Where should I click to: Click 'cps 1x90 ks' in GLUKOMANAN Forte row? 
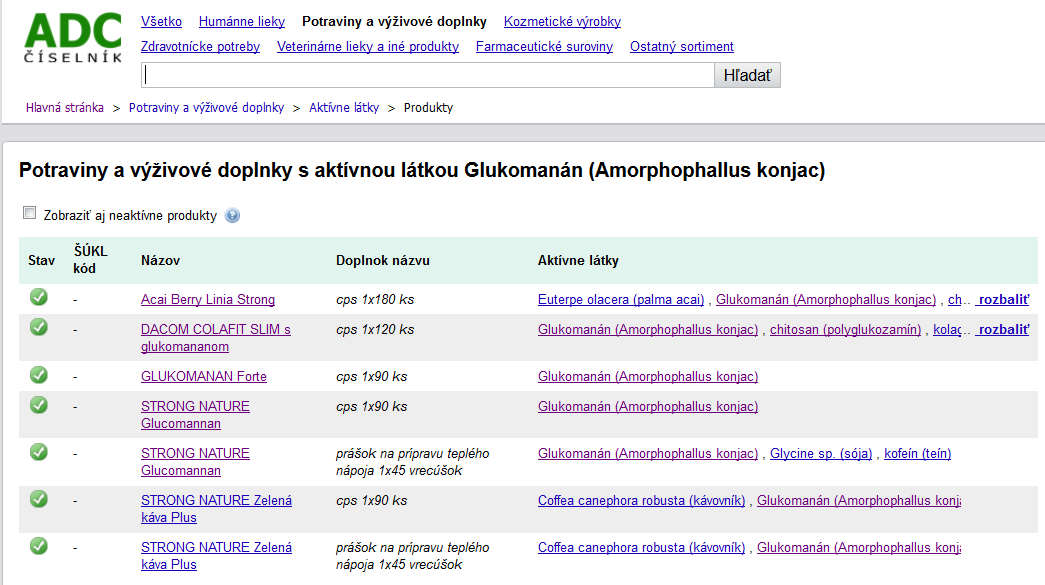[371, 376]
